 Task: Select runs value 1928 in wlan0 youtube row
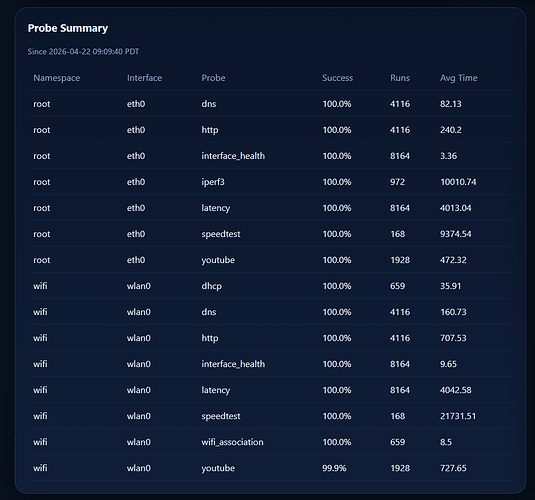pos(400,468)
